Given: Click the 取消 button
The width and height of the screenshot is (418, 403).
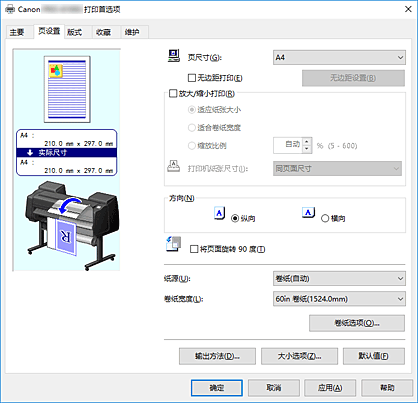Looking at the screenshot, I should pos(274,388).
